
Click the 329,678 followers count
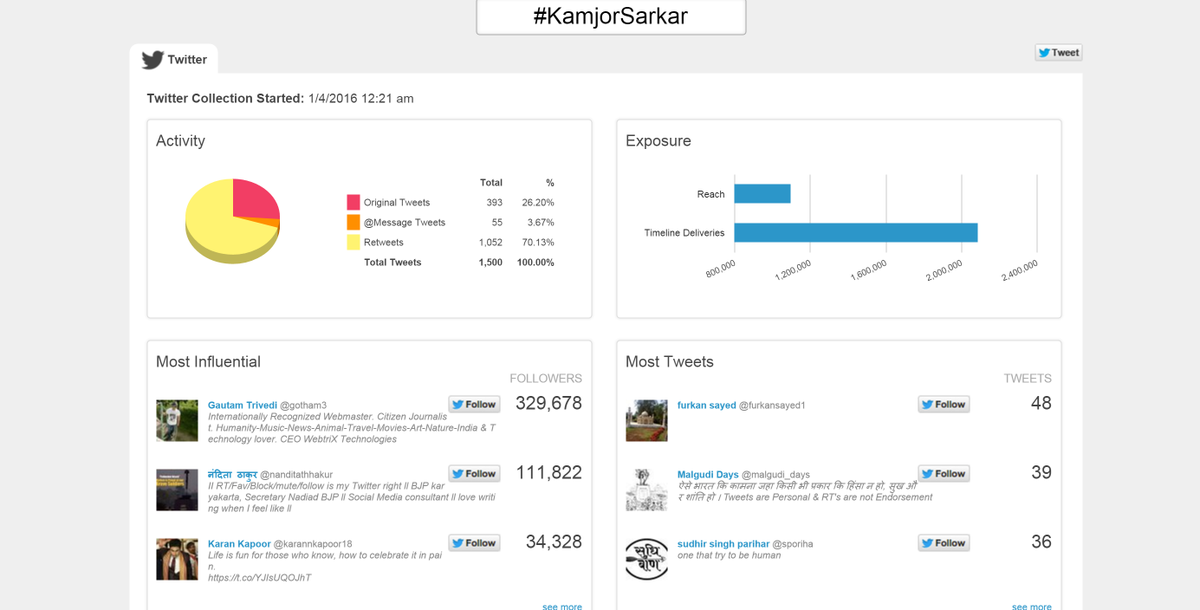(549, 403)
